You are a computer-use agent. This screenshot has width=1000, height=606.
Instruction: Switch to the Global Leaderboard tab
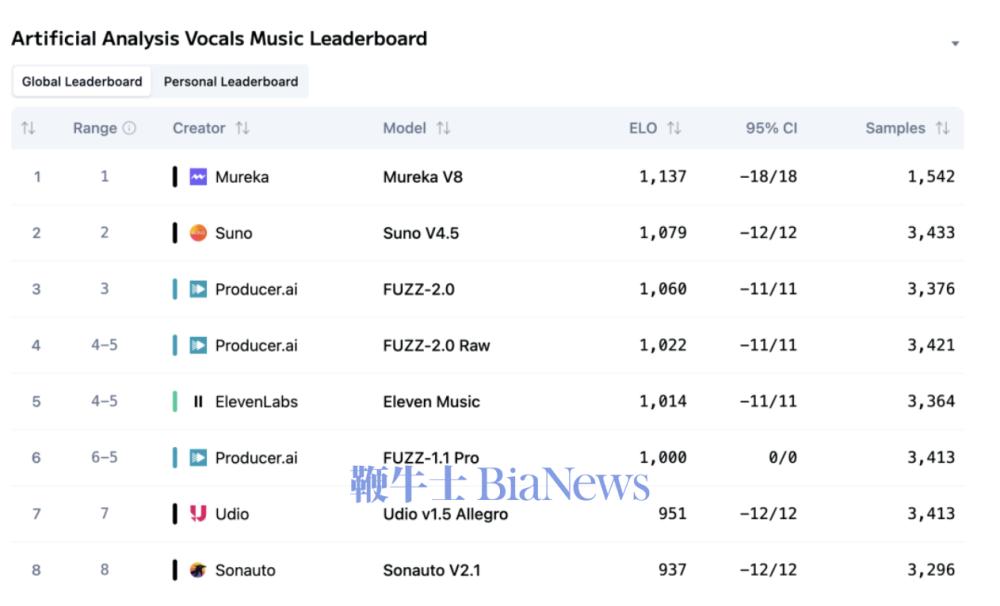82,82
